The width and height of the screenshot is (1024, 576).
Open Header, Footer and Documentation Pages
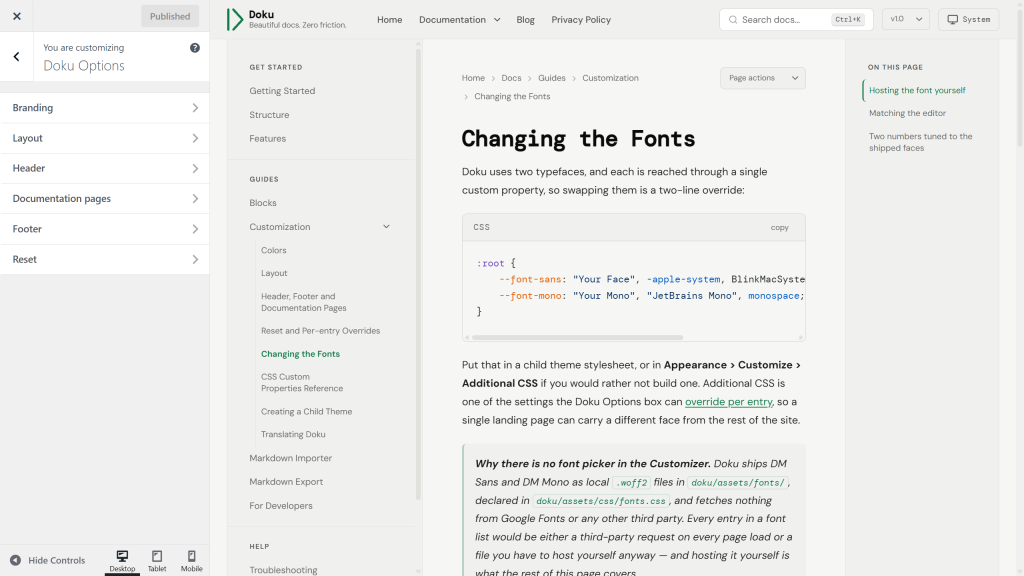304,302
